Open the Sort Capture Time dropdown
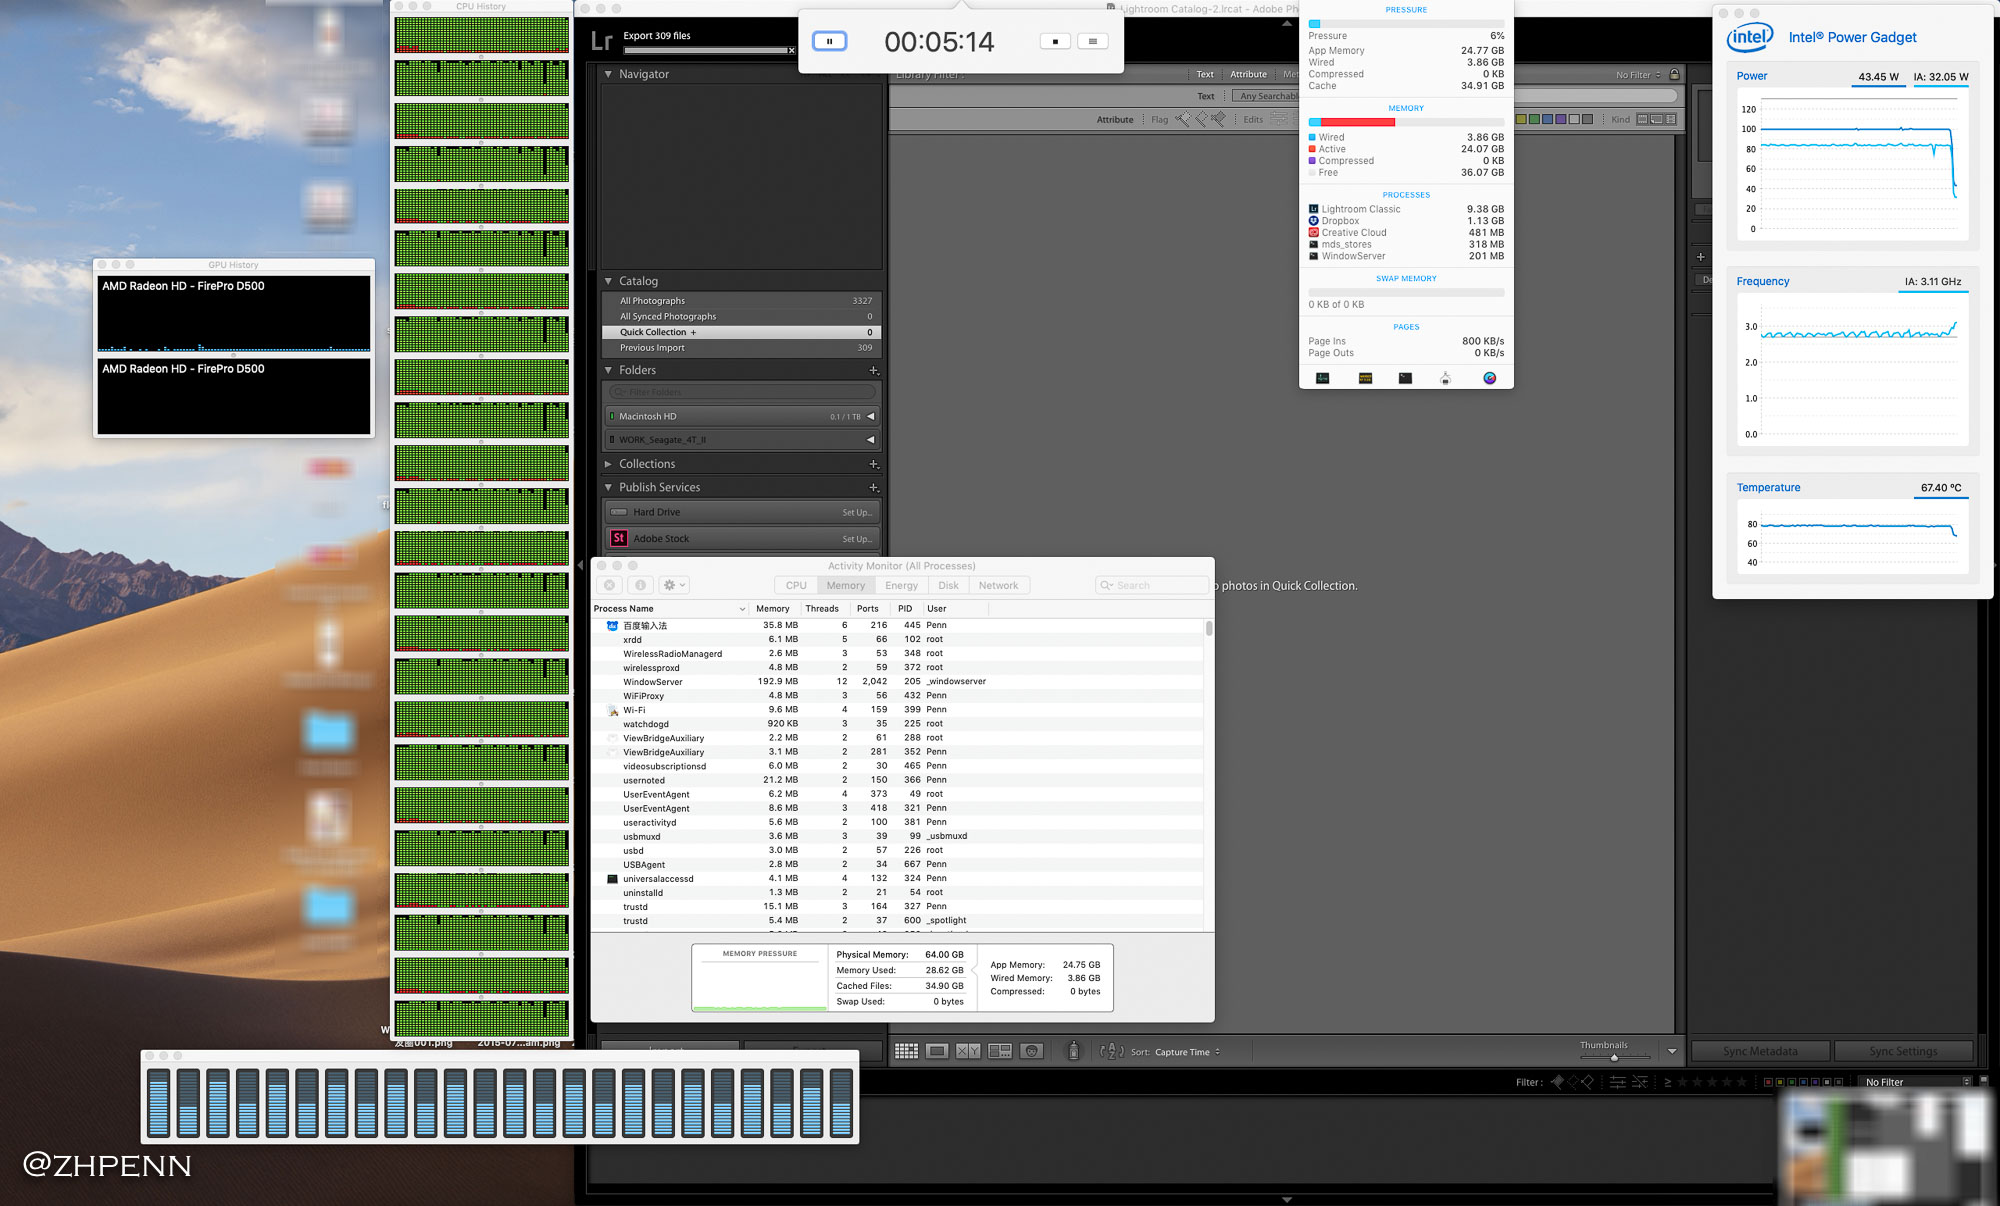The width and height of the screenshot is (2000, 1206). tap(1187, 1052)
